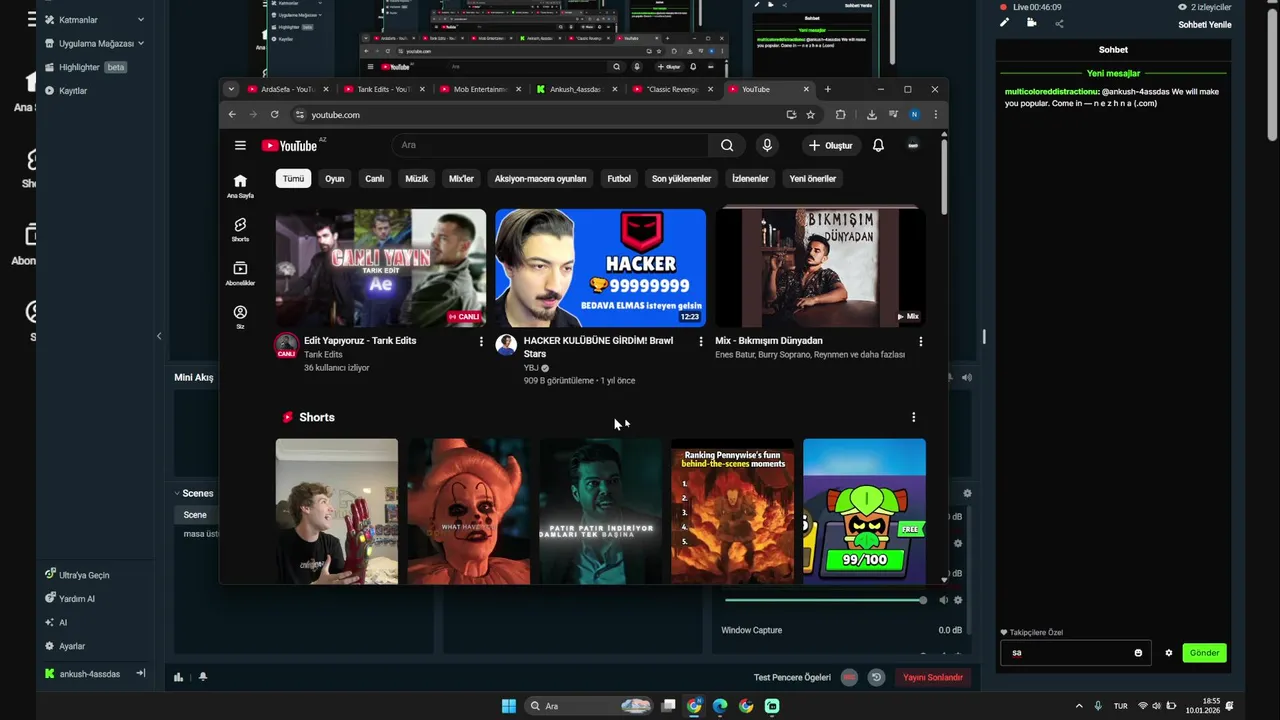Click camera icon in stream panel

coord(1032,23)
